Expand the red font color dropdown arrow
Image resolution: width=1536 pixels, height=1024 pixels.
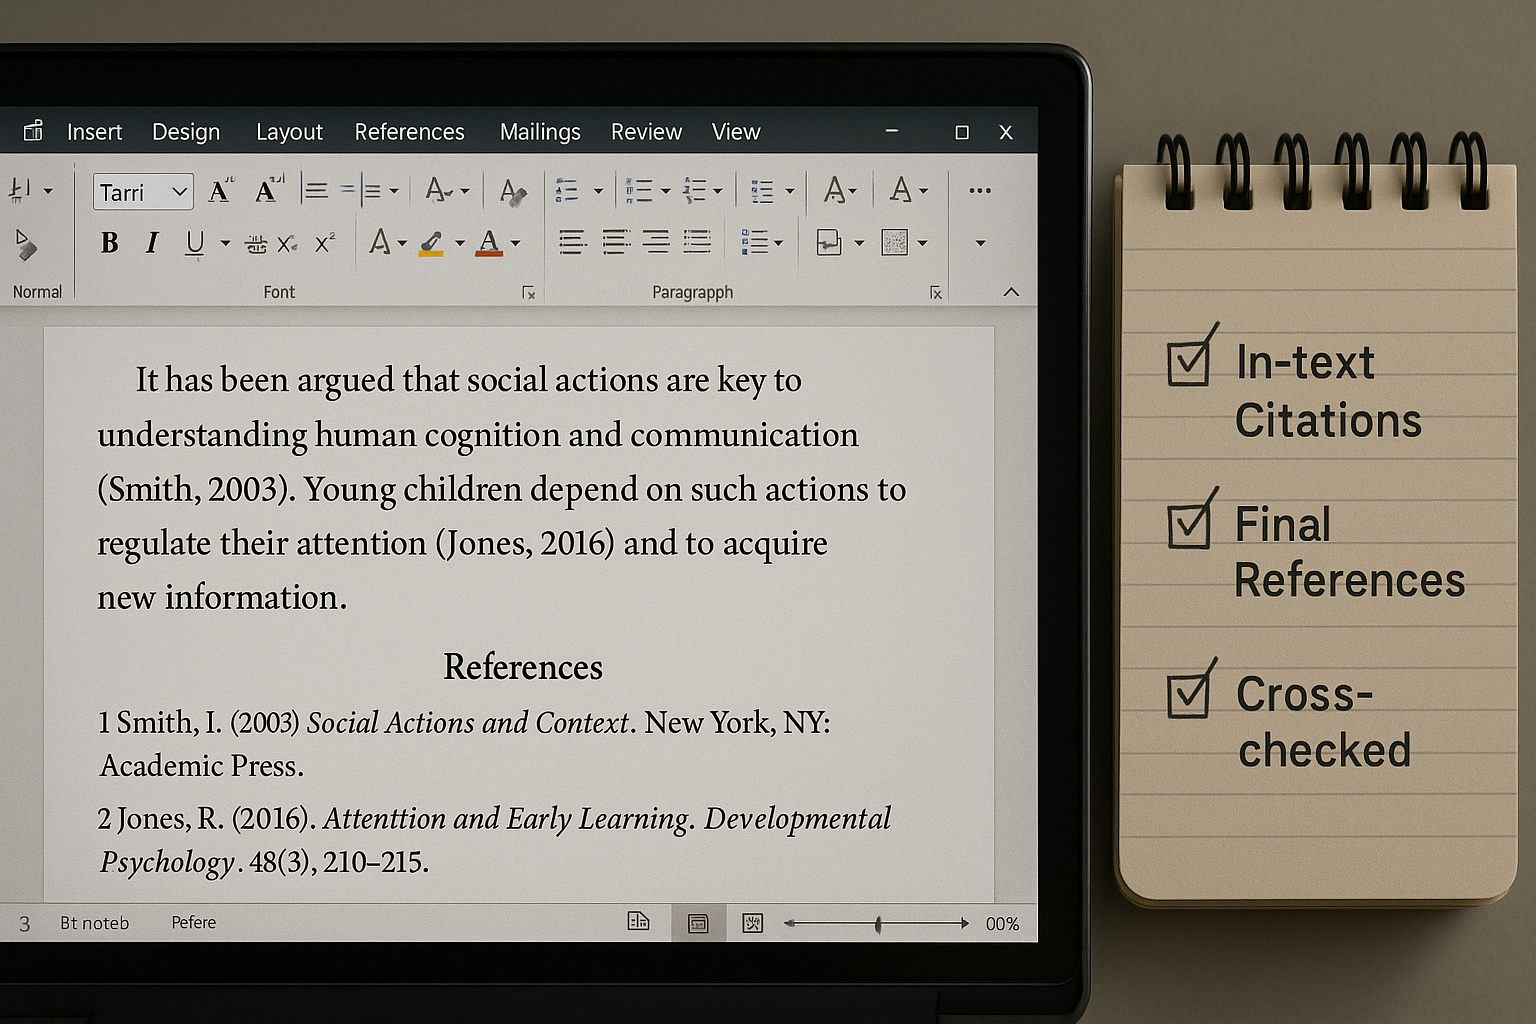(x=516, y=243)
